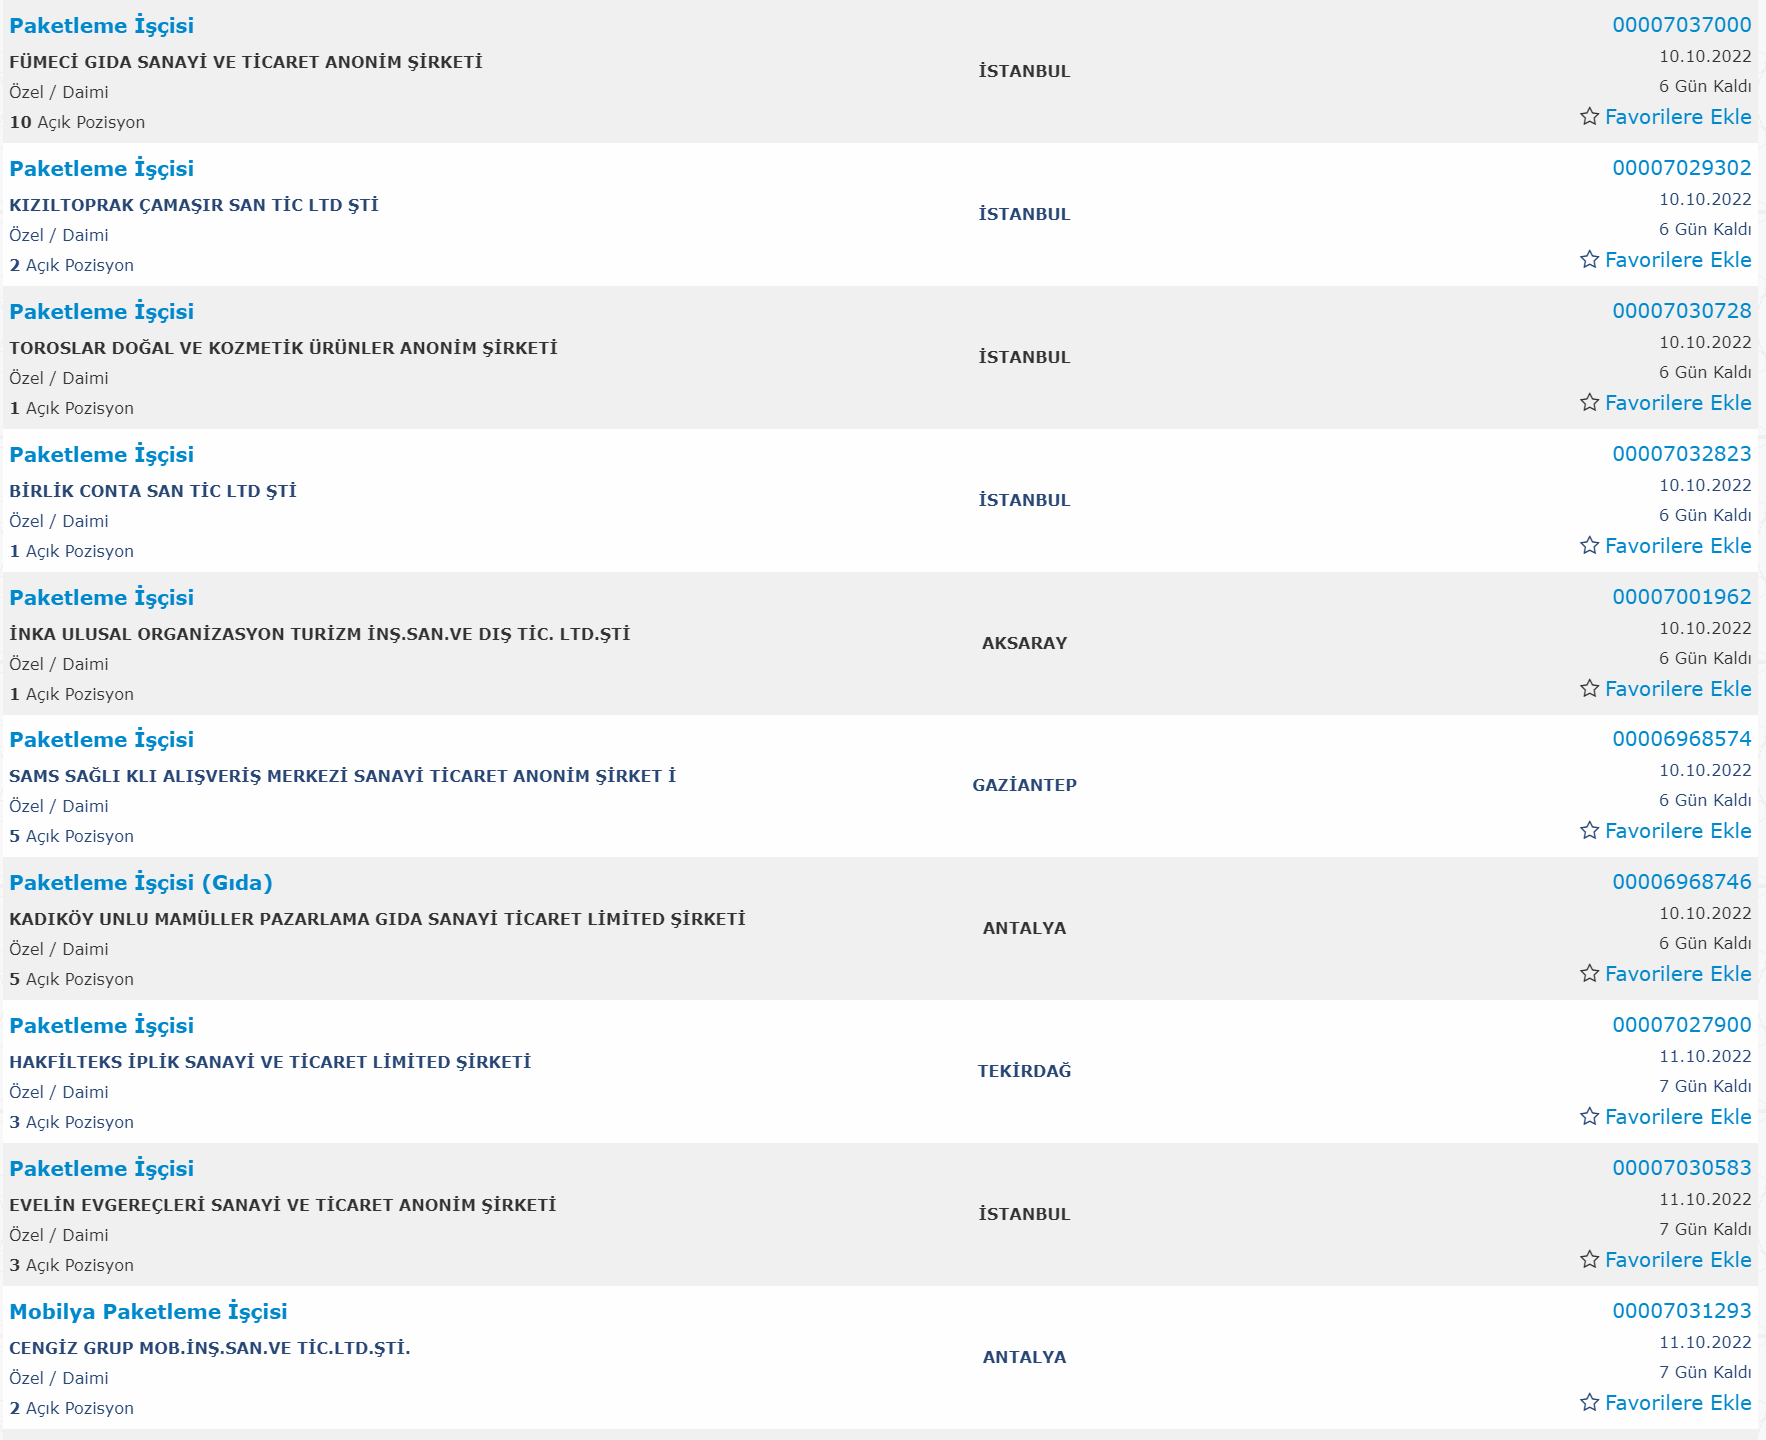Open Paketleme İşçisi (Gıda) job title
Image resolution: width=1766 pixels, height=1440 pixels.
point(141,883)
